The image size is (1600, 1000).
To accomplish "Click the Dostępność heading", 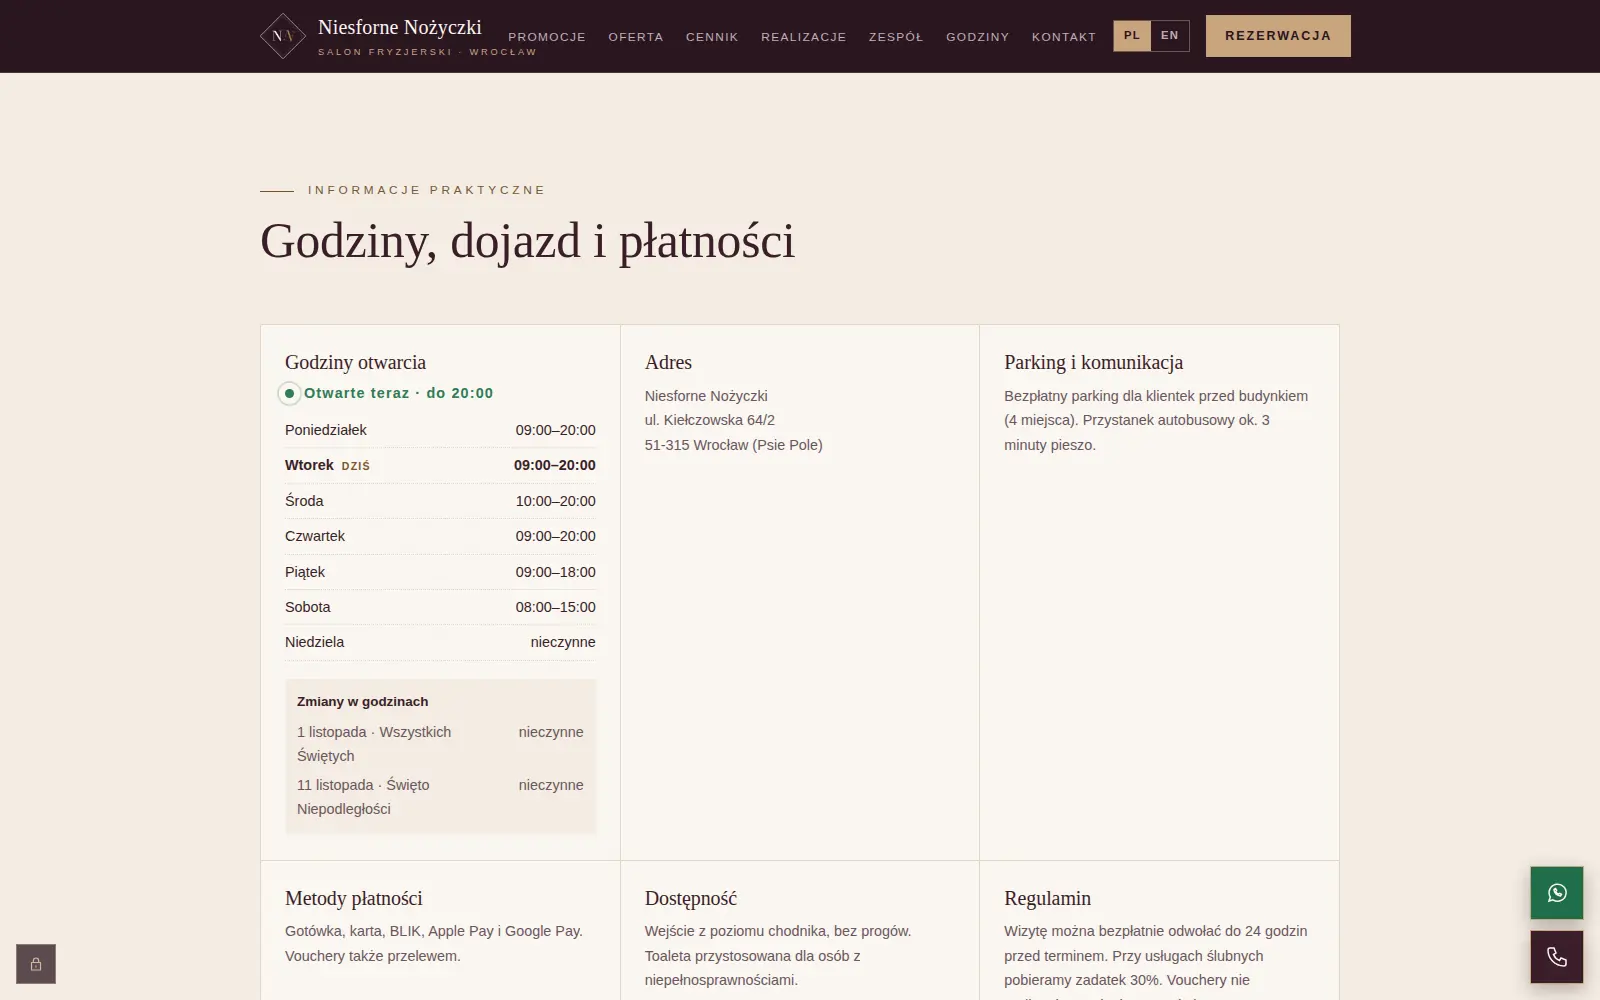I will [691, 898].
